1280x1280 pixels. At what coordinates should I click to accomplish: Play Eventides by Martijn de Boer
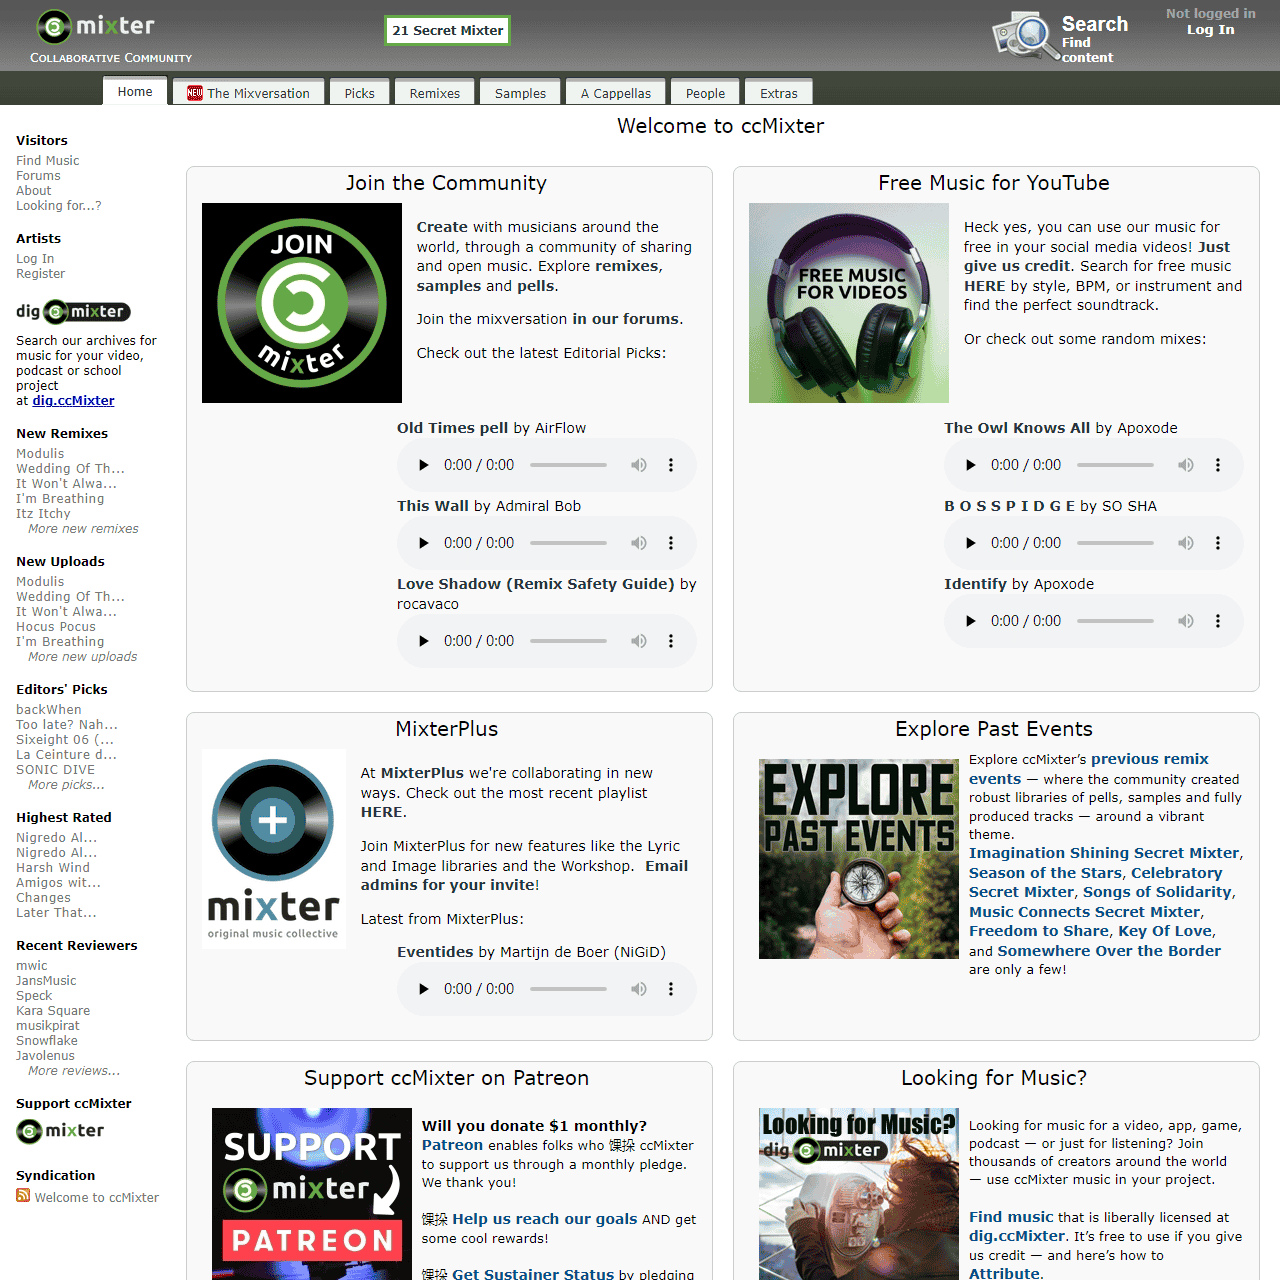tap(424, 989)
